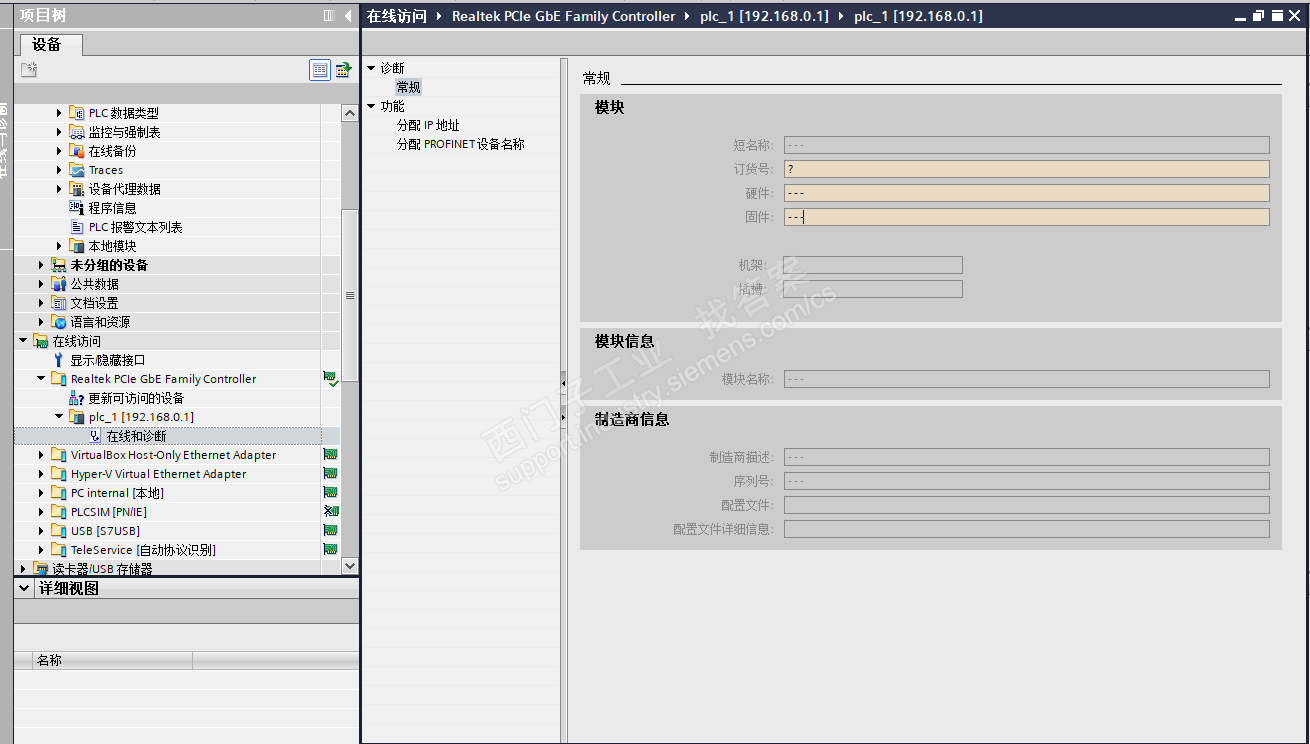Click the 程序信息 icon
Screen dimensions: 1310x744
pyautogui.click(x=77, y=208)
